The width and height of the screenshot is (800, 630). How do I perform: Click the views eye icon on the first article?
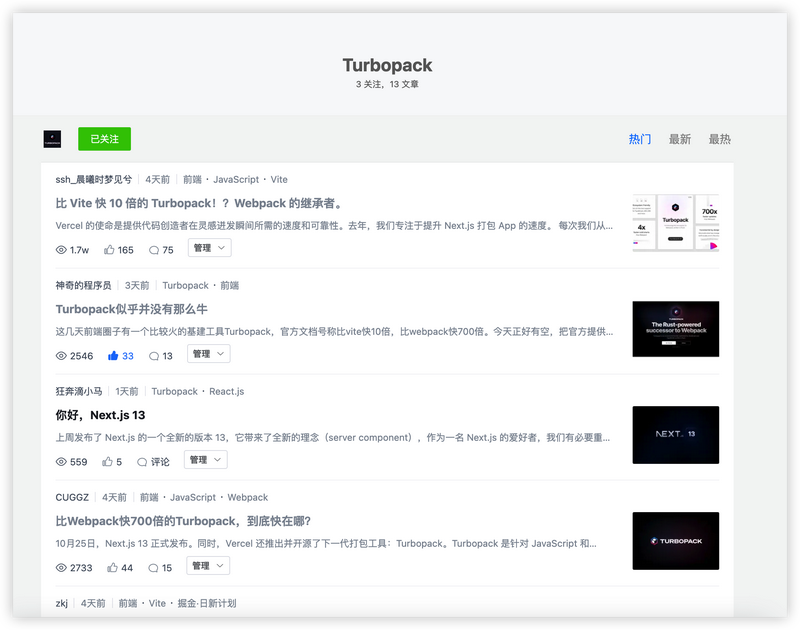pyautogui.click(x=60, y=248)
